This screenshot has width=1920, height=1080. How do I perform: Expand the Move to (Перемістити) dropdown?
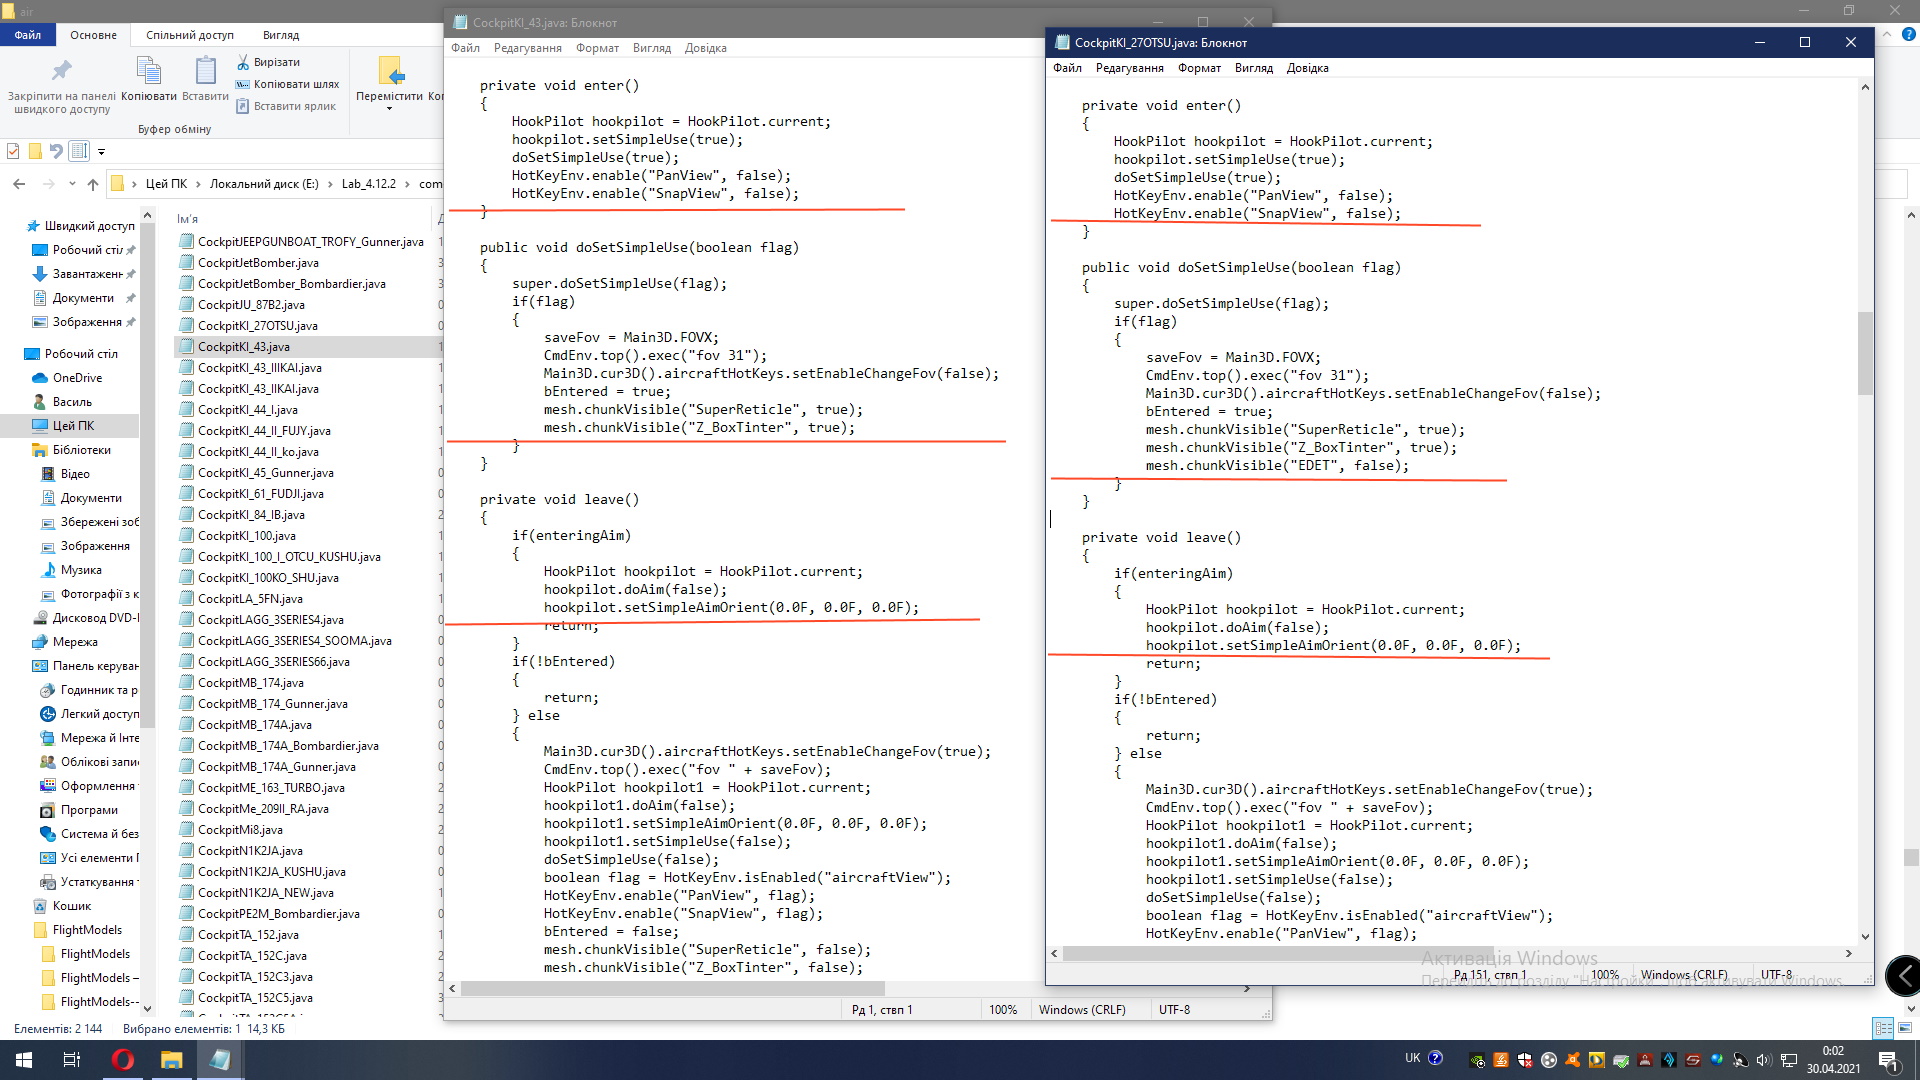point(389,108)
